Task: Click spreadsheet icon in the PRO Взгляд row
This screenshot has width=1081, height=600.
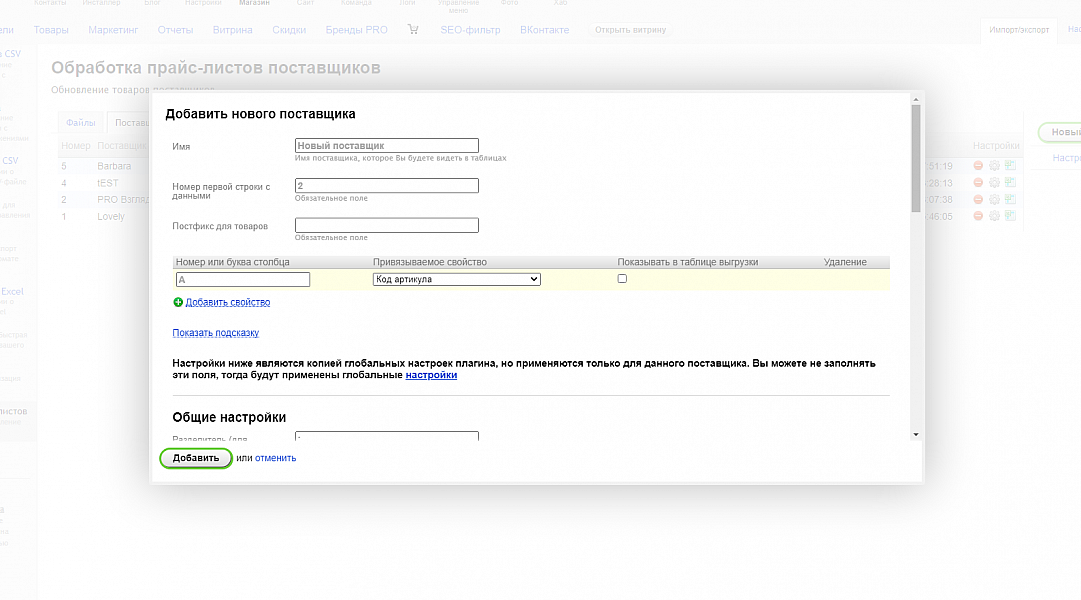Action: click(1010, 199)
